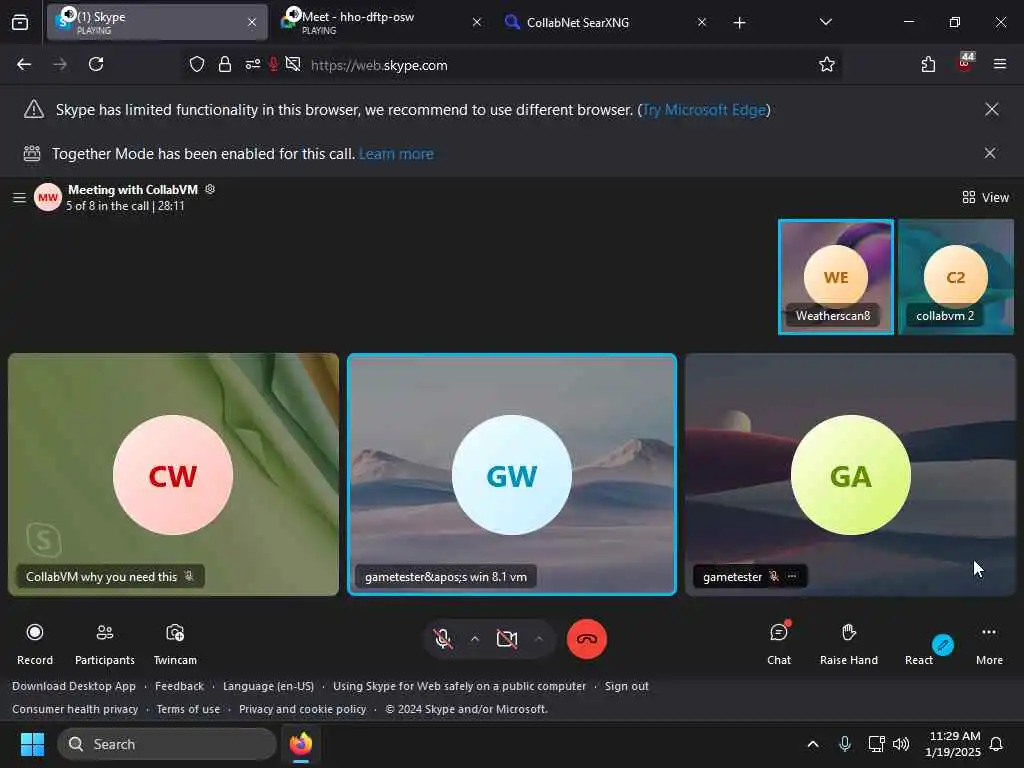
Task: Click the taskbar Search box
Action: tap(167, 744)
